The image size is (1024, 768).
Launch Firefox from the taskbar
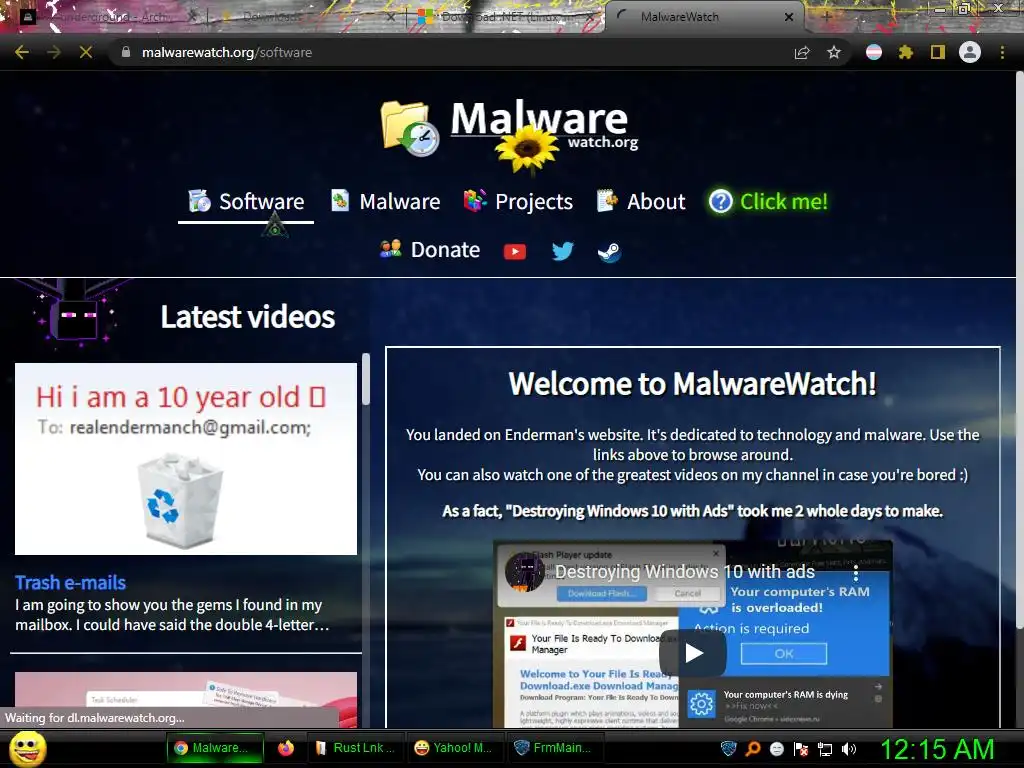pos(285,748)
